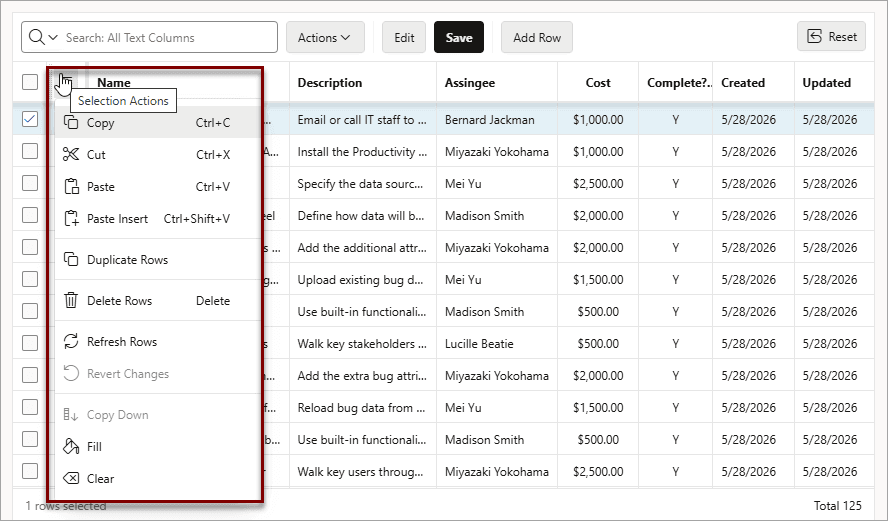Click the trash can Delete Rows icon
The height and width of the screenshot is (521, 888).
click(71, 300)
